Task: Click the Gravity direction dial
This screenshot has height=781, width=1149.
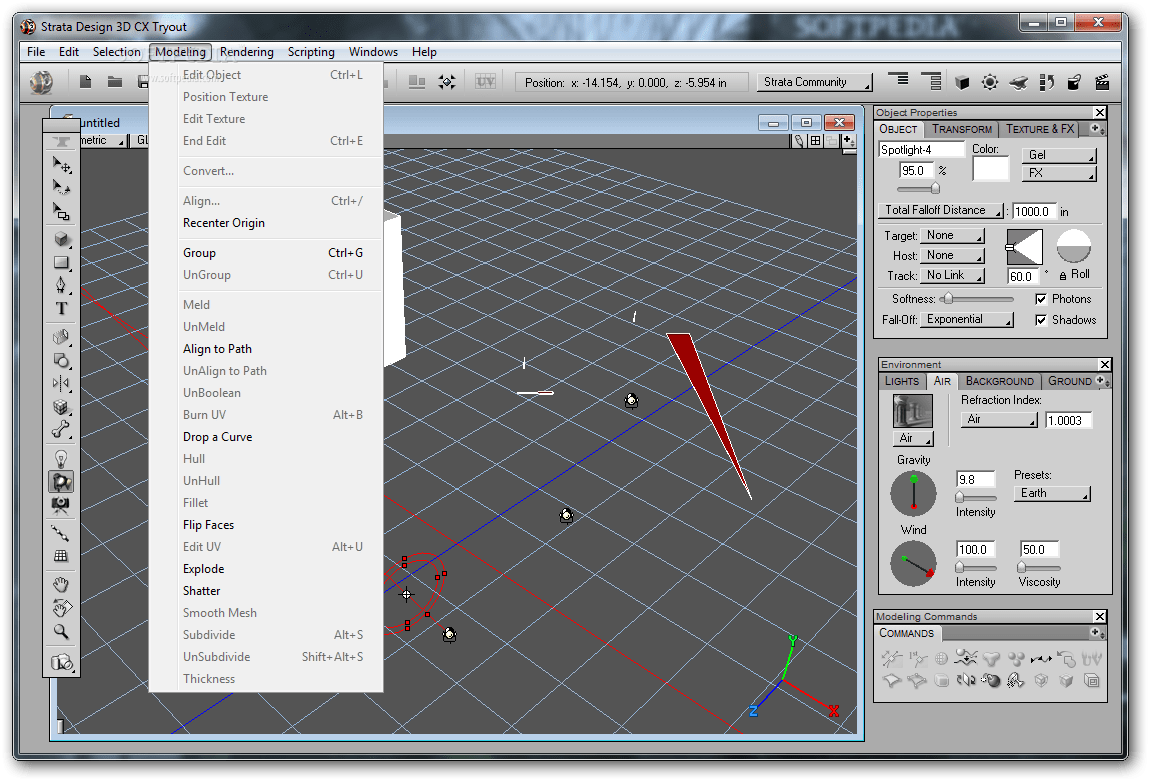Action: pos(913,494)
